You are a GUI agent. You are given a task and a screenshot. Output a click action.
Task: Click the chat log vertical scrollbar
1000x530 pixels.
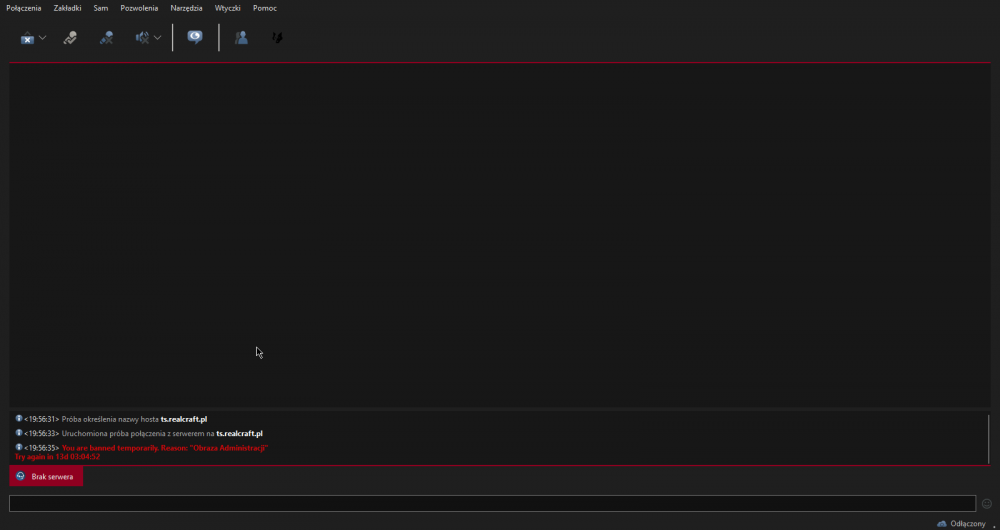tap(989, 438)
